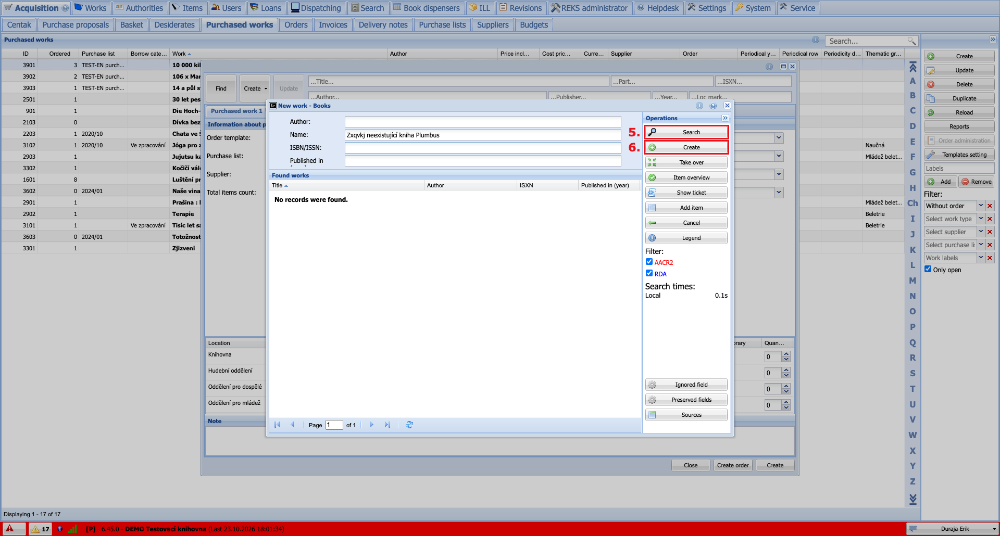Refresh the Found works list

coord(409,424)
